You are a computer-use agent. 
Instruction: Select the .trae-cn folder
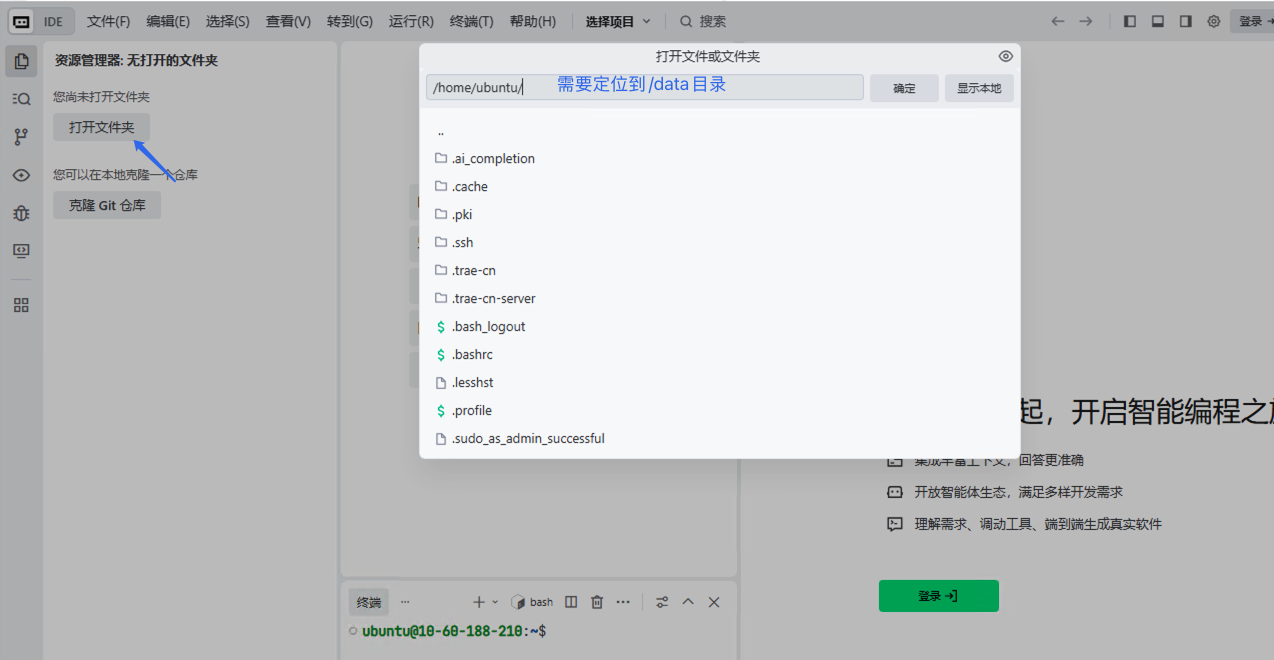719,271
